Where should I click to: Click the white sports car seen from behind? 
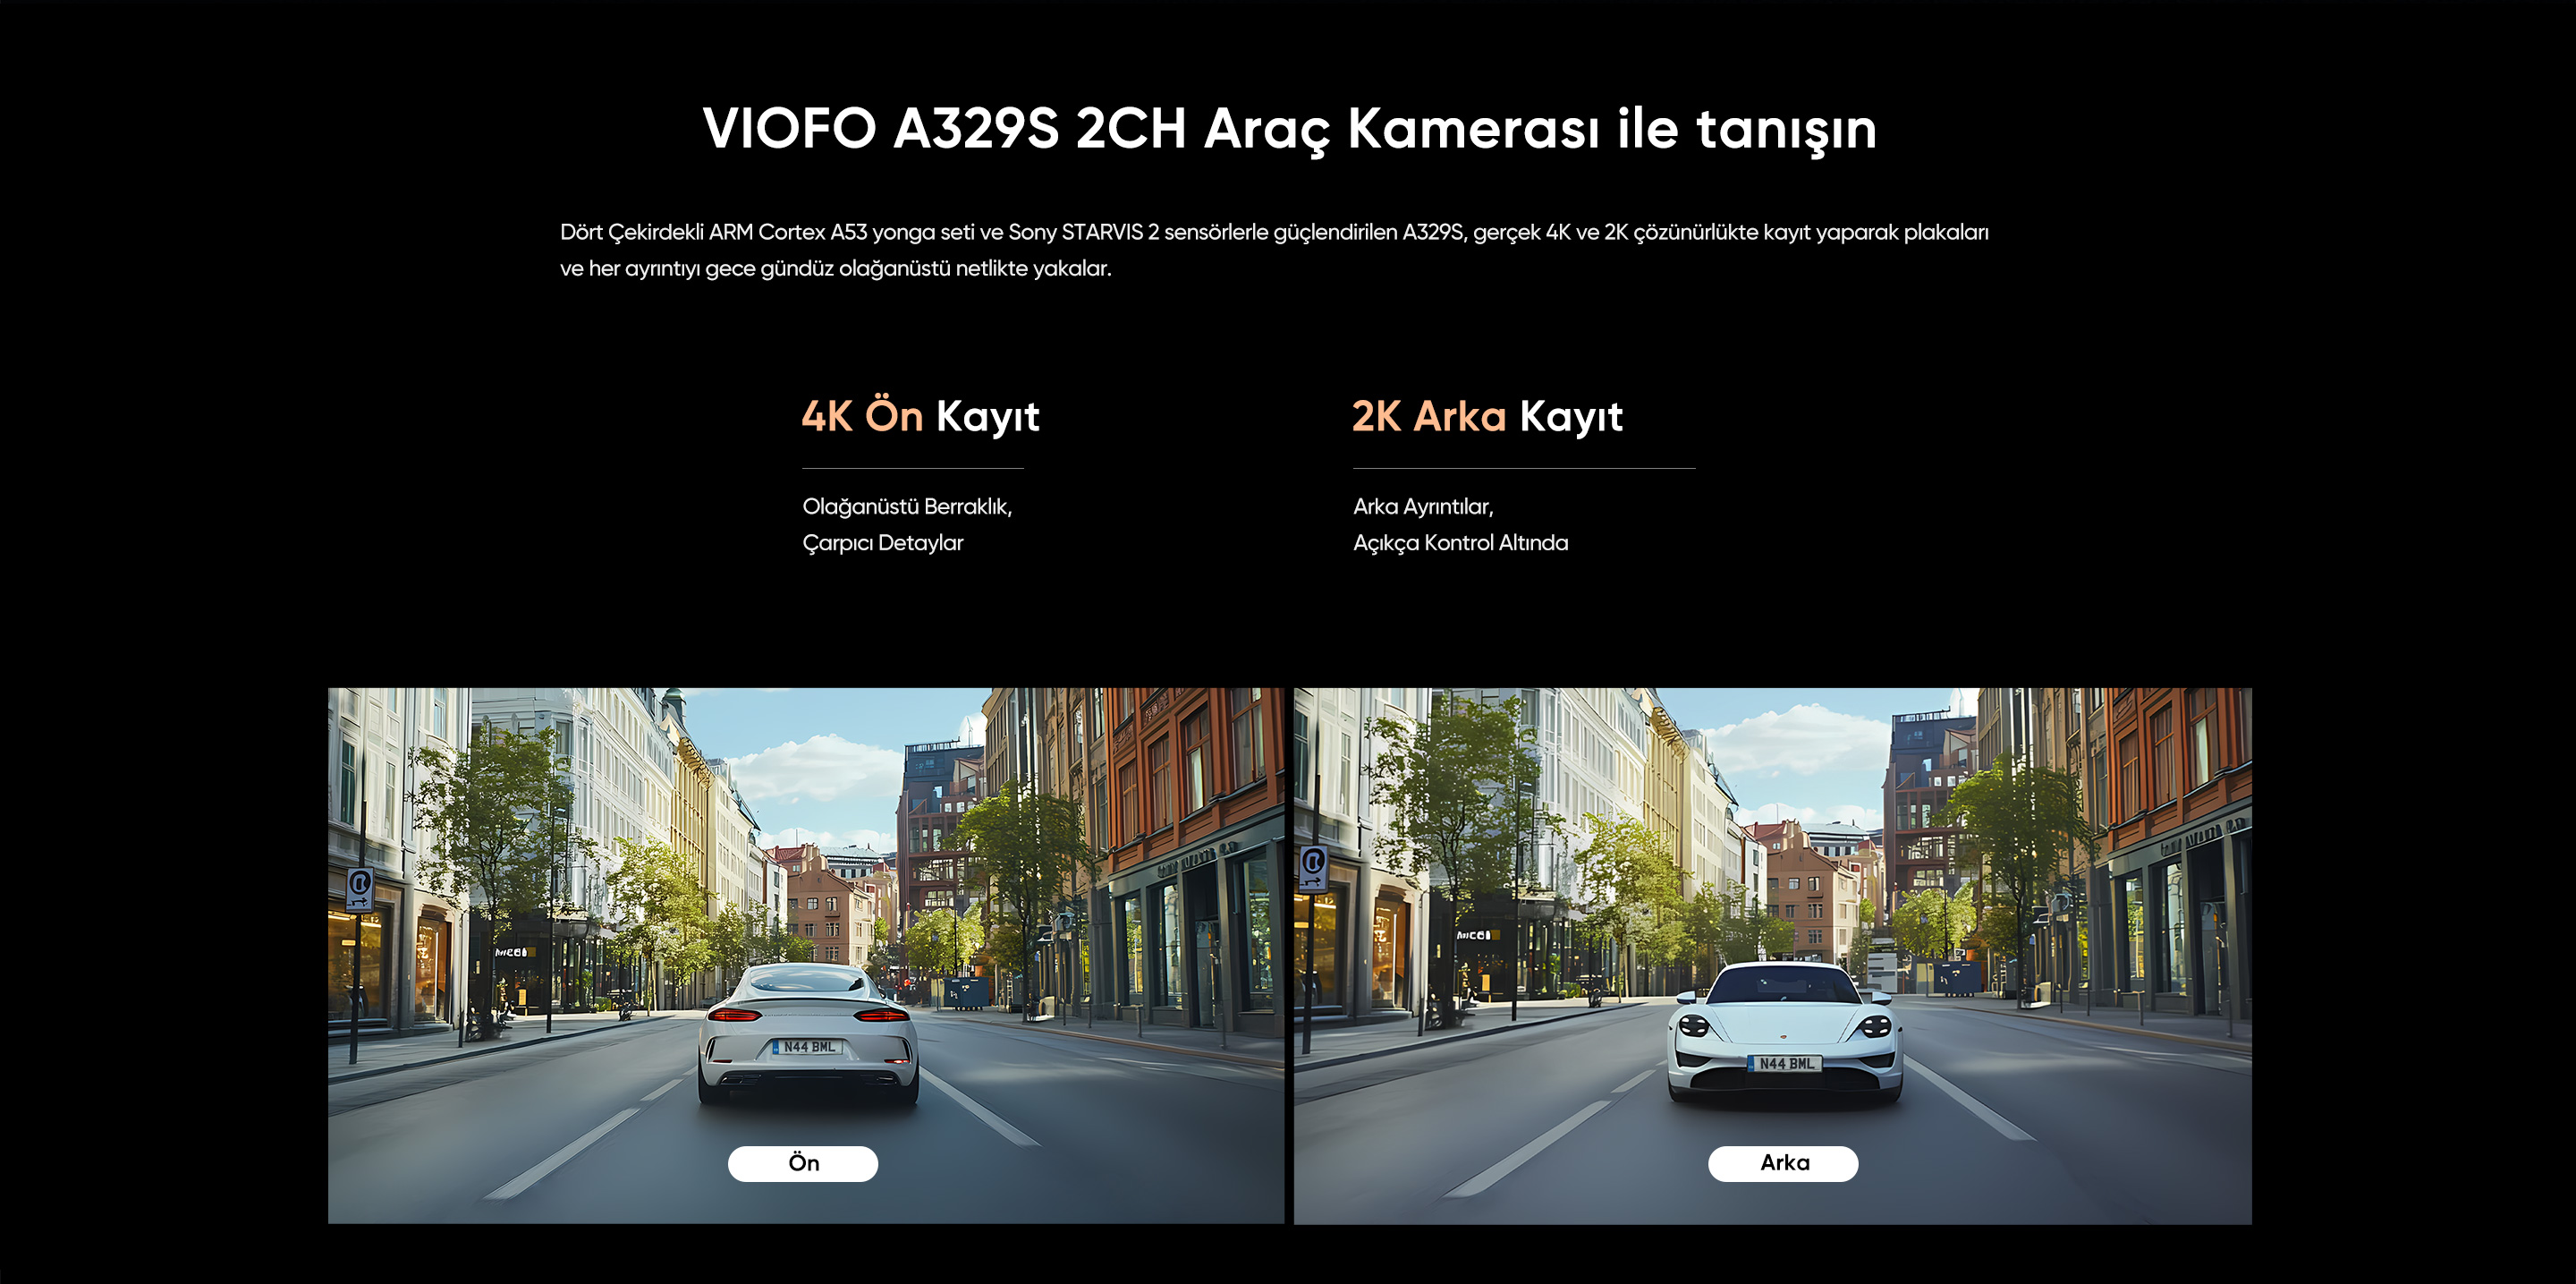pos(807,1034)
